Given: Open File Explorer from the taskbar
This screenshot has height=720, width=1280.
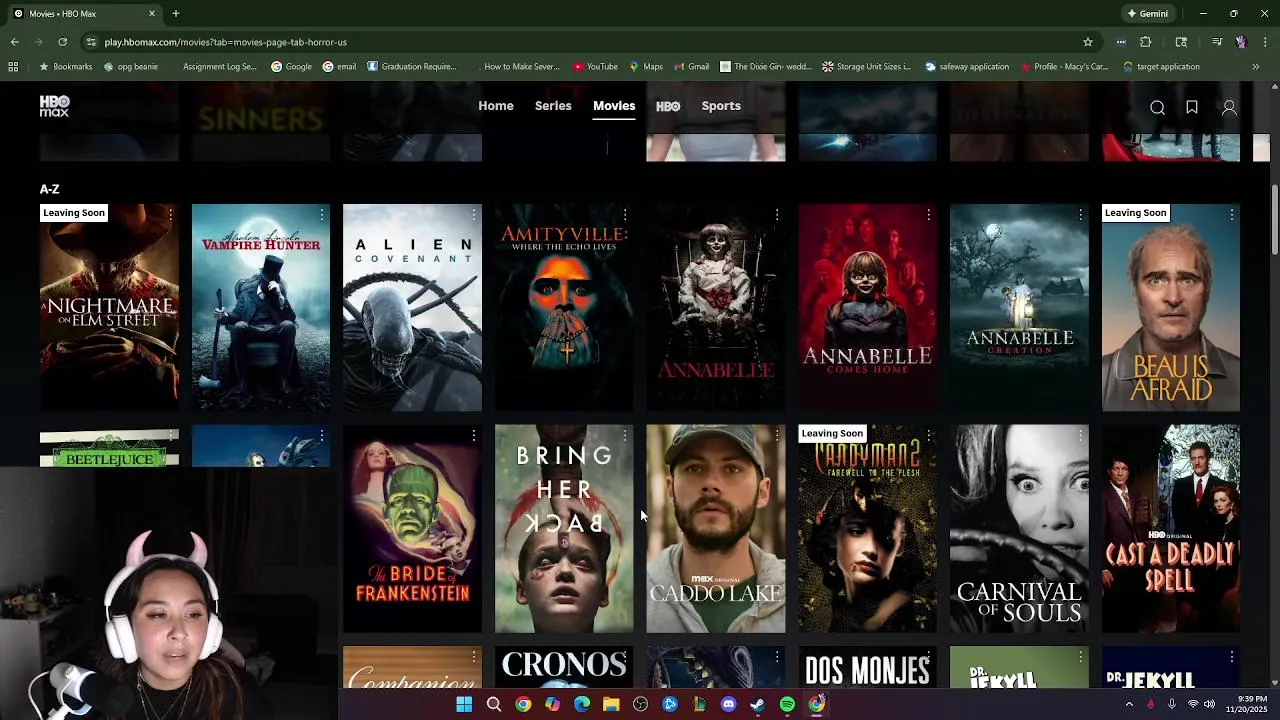Looking at the screenshot, I should (x=611, y=704).
